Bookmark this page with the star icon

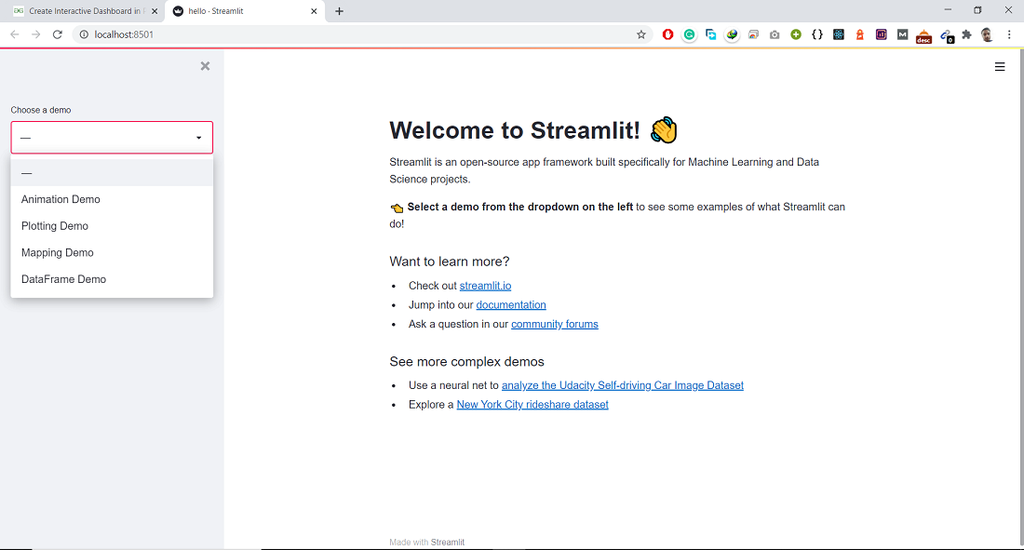point(641,35)
